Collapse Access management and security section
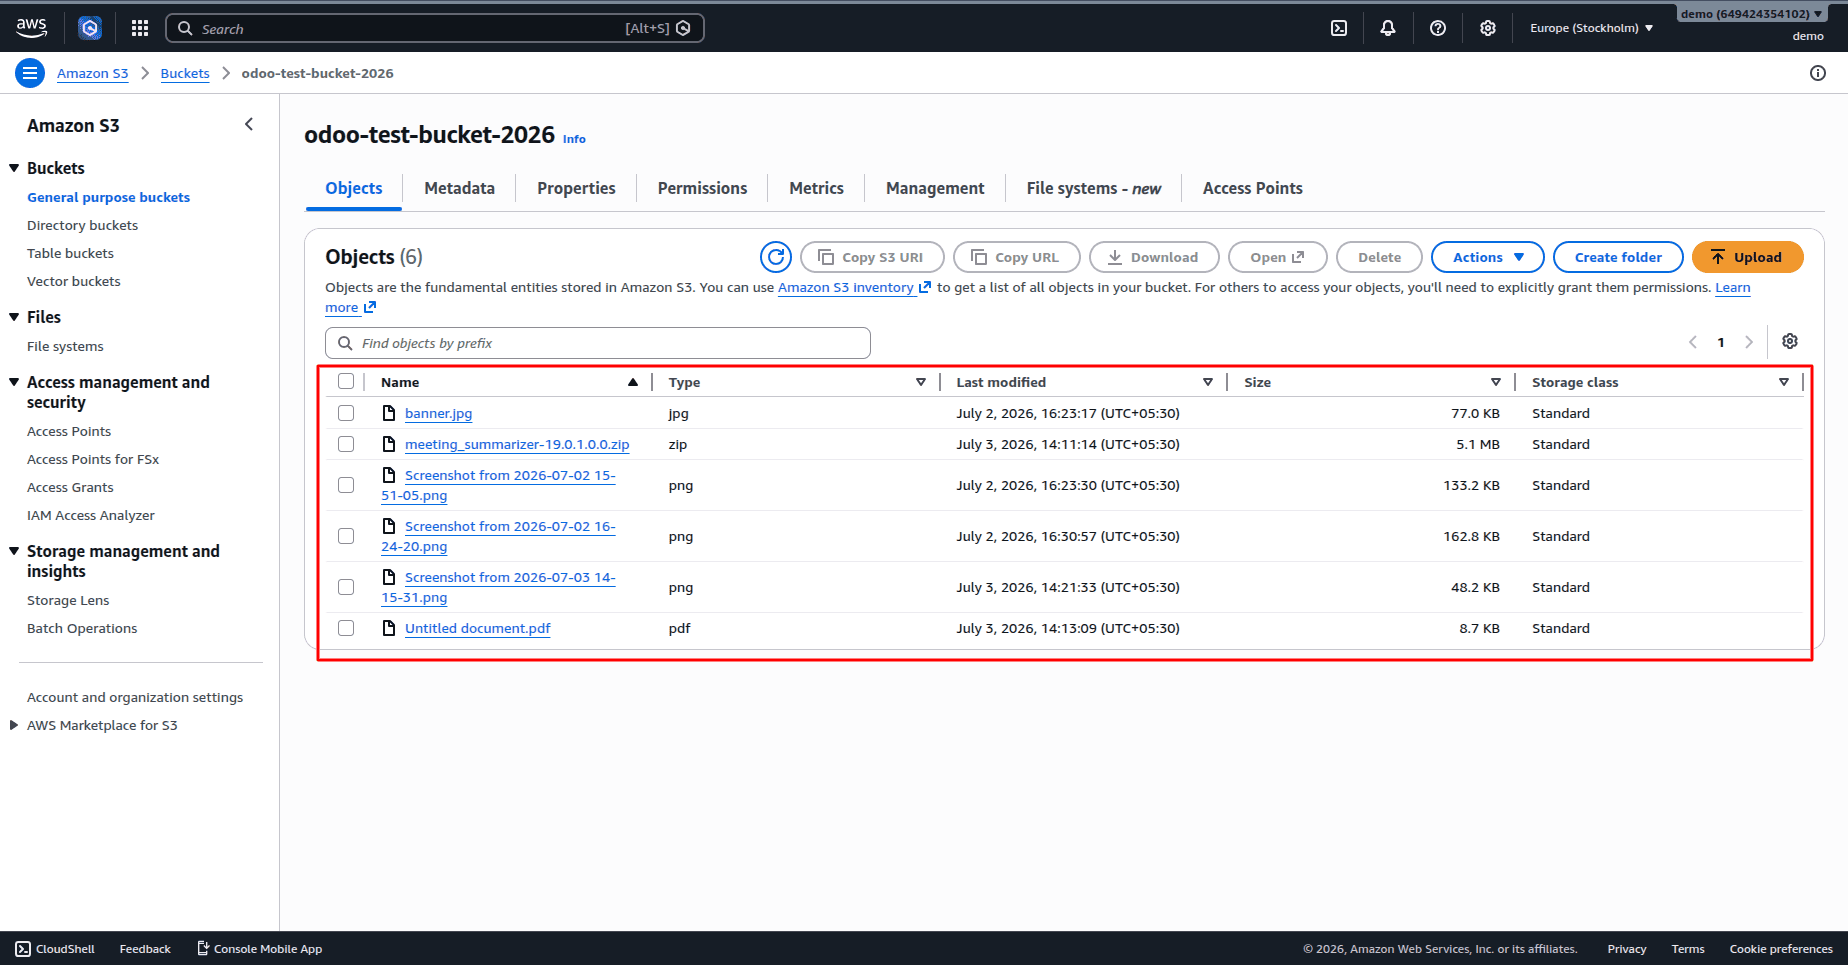The height and width of the screenshot is (965, 1848). tap(14, 382)
